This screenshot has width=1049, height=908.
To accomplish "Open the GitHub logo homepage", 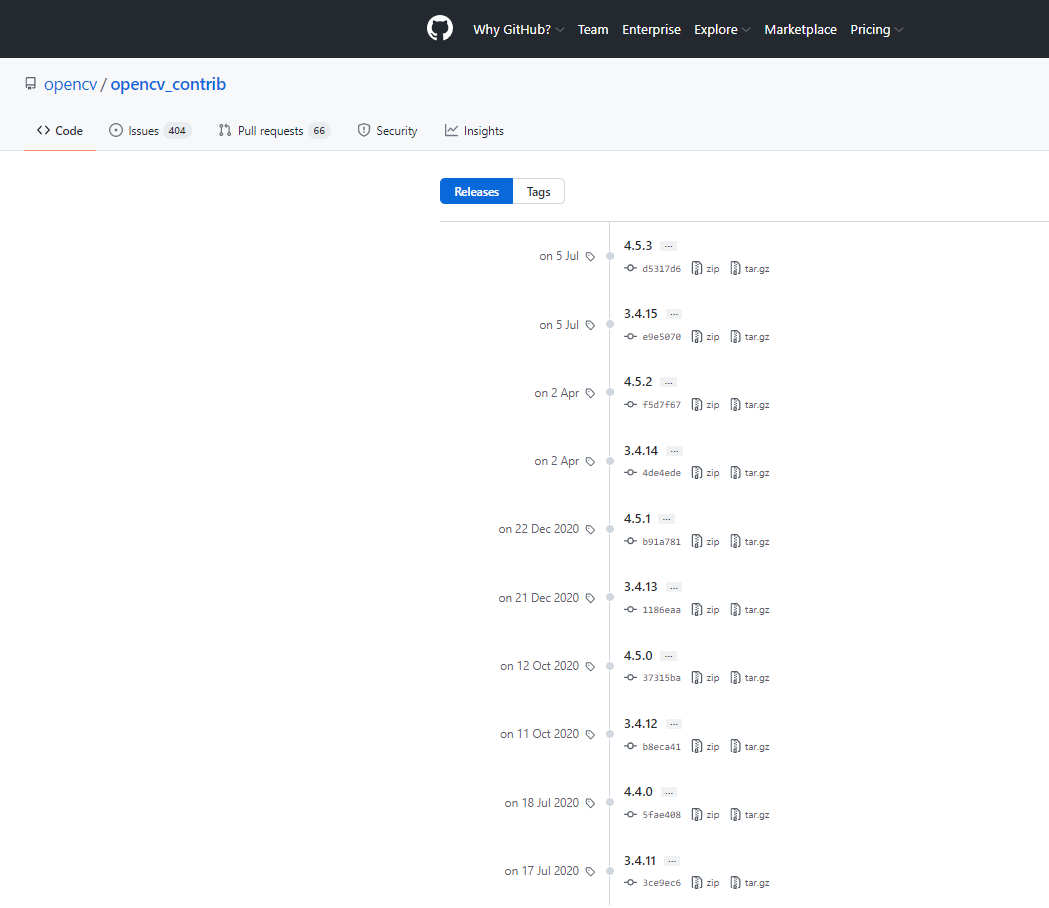I will click(440, 29).
